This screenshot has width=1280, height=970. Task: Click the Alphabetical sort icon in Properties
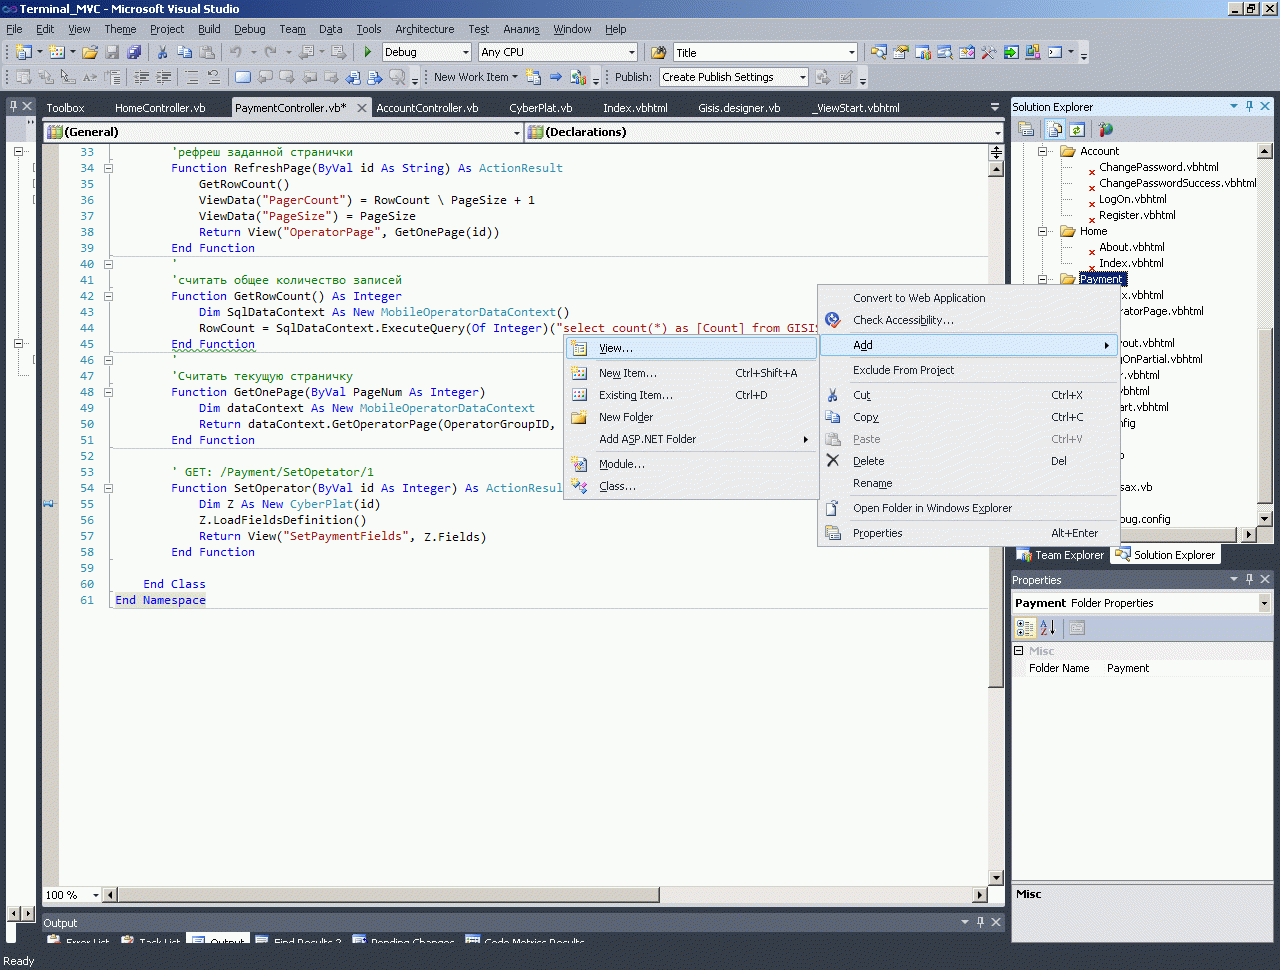point(1047,628)
